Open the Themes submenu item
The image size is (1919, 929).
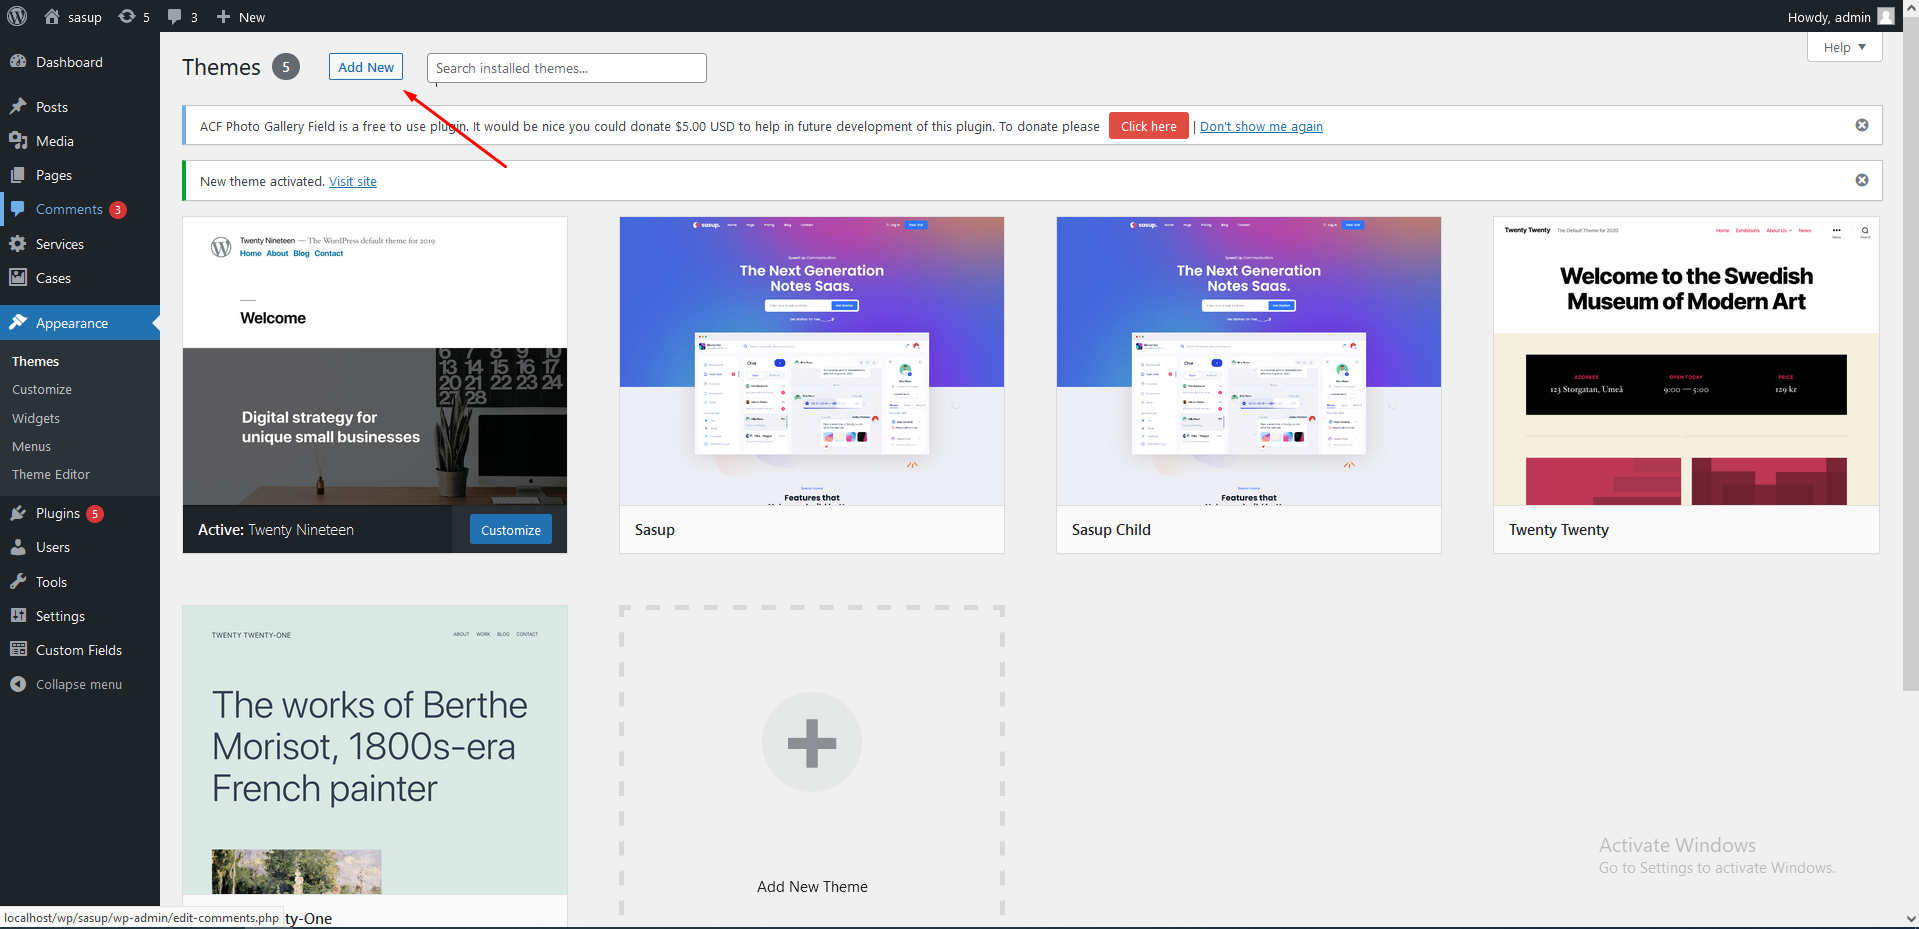pyautogui.click(x=35, y=361)
